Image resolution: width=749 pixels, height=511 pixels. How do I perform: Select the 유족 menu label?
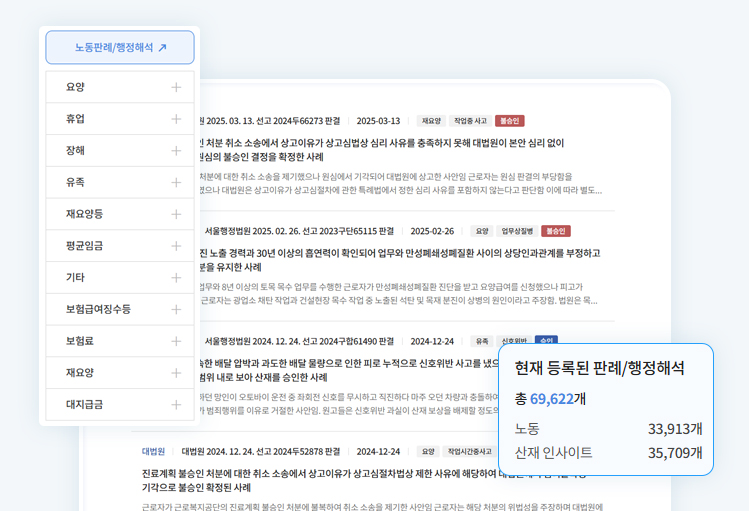pos(75,182)
